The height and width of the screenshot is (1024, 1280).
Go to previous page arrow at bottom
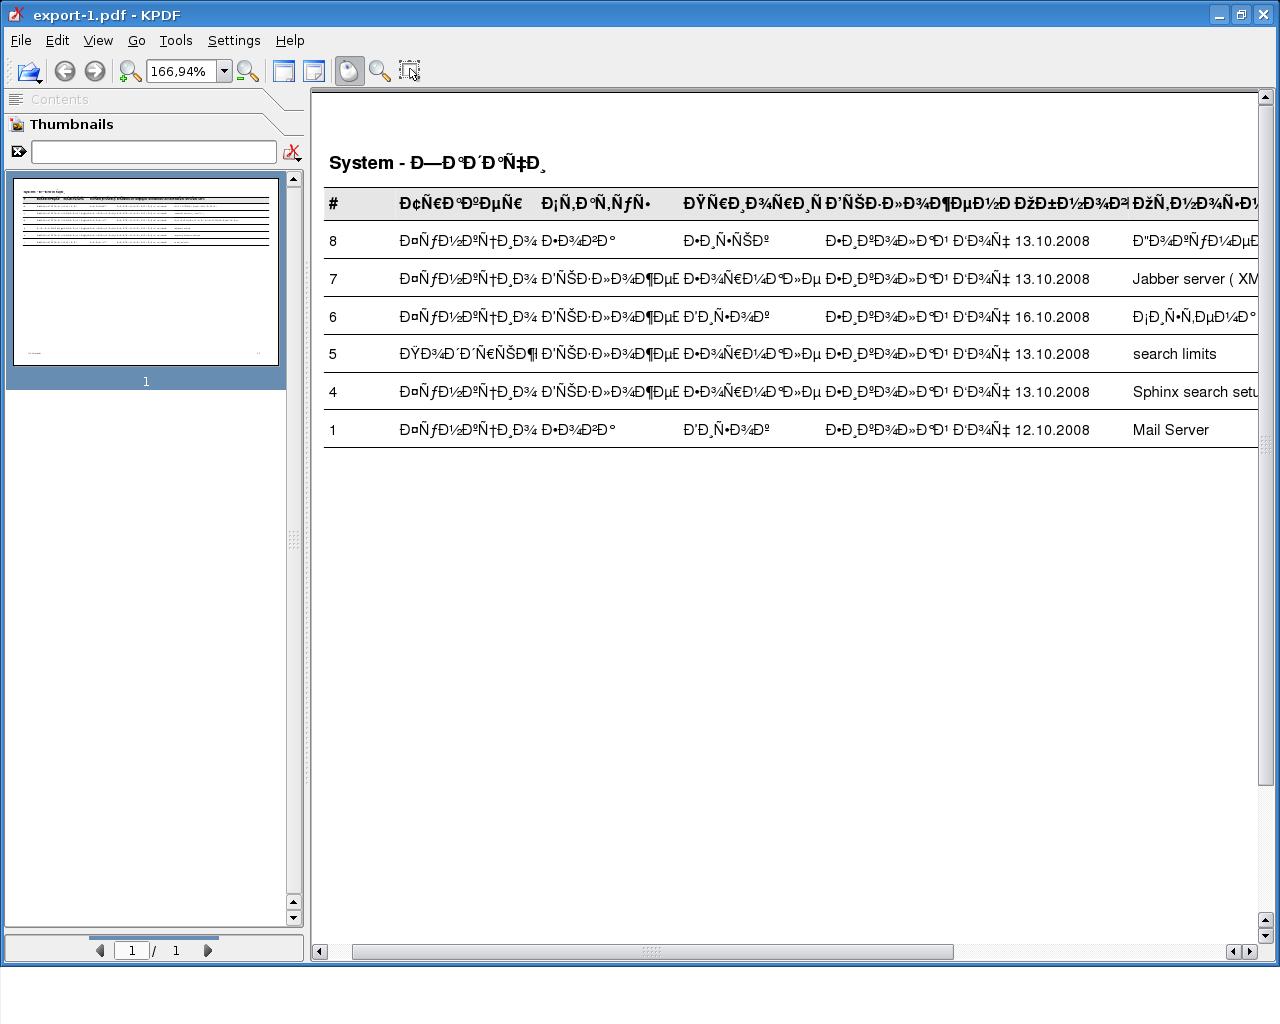100,950
